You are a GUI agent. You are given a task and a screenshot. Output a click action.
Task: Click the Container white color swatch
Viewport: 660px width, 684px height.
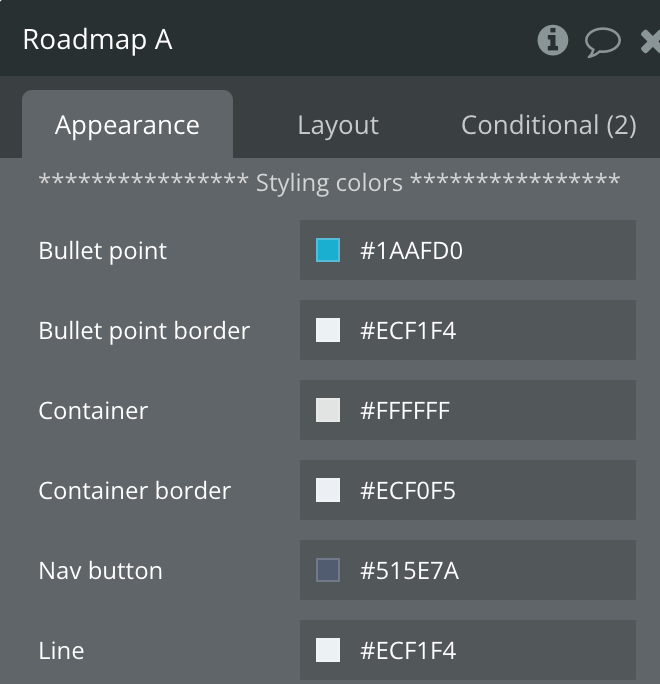coord(328,410)
